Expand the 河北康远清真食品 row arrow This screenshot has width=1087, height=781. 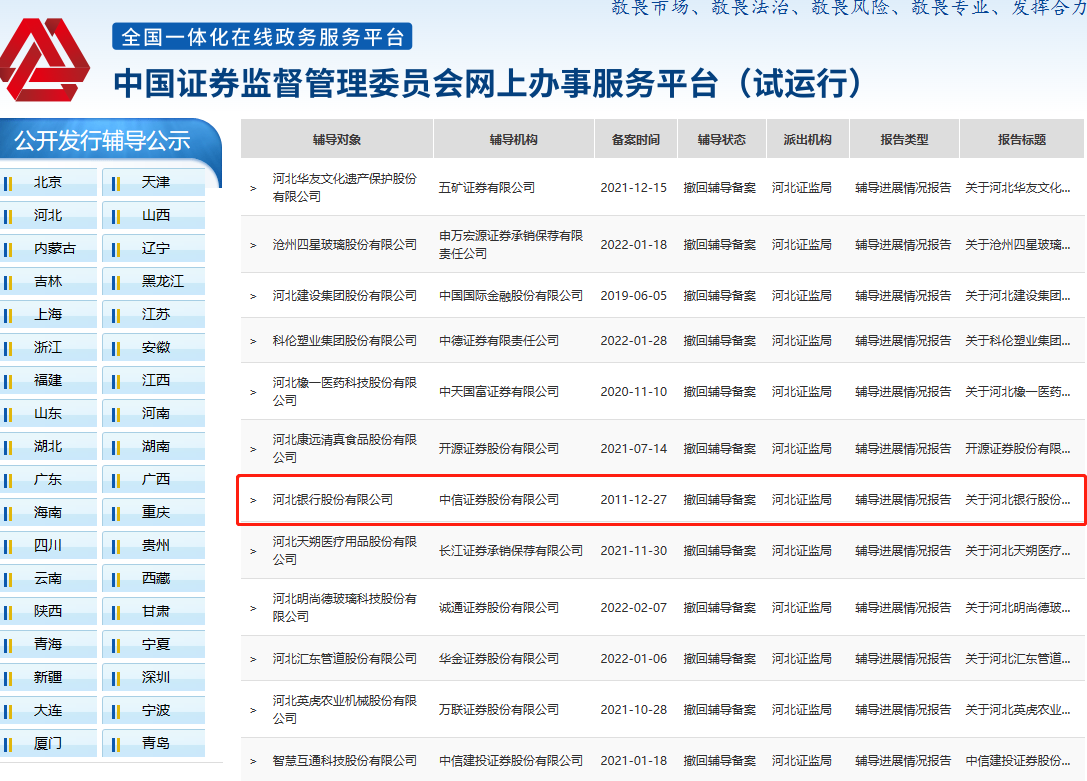pos(253,450)
